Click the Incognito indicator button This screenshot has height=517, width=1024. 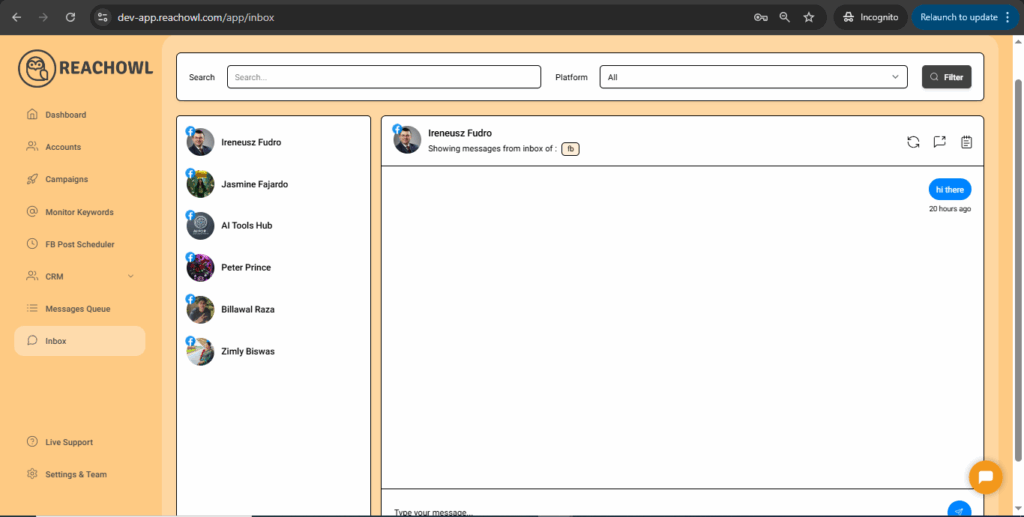point(871,18)
